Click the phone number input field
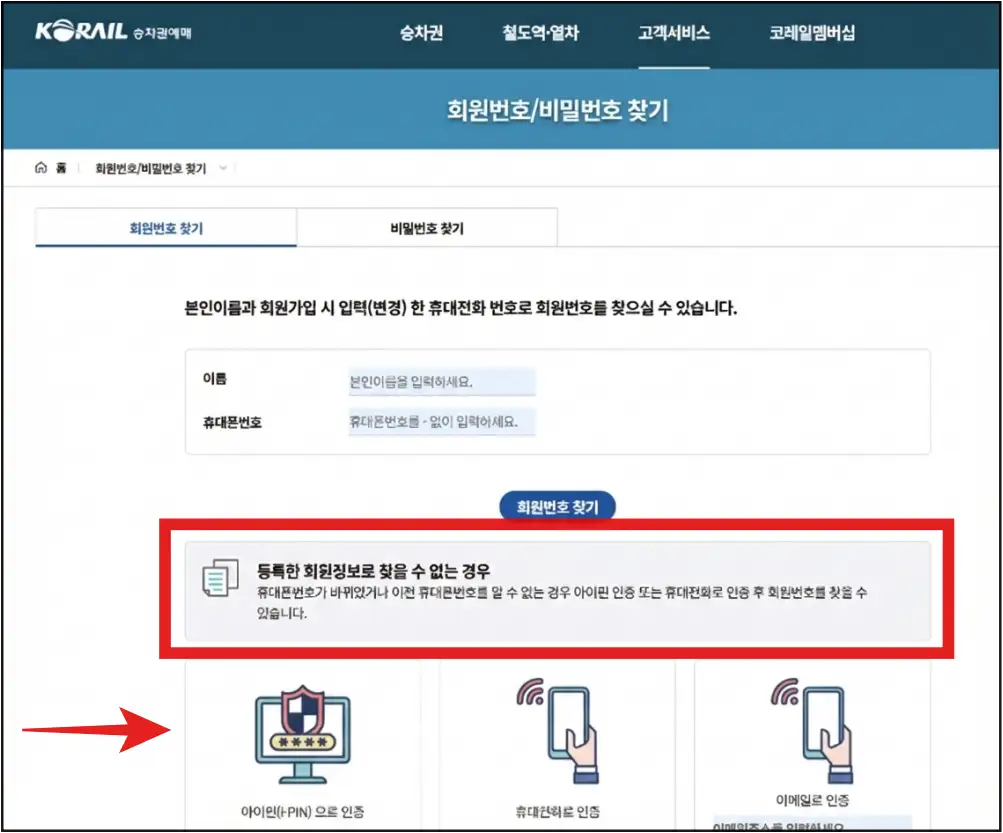The width and height of the screenshot is (1003, 833). (441, 421)
